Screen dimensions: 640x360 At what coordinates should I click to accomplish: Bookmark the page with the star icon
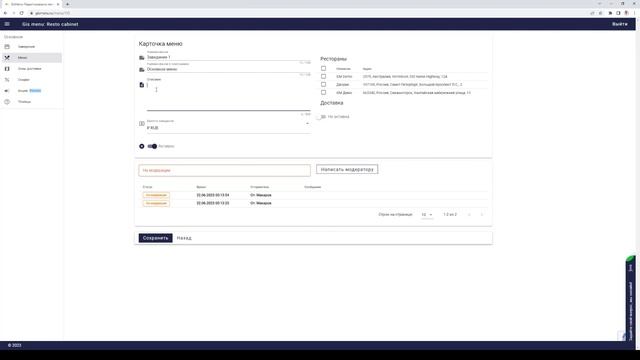pyautogui.click(x=600, y=13)
